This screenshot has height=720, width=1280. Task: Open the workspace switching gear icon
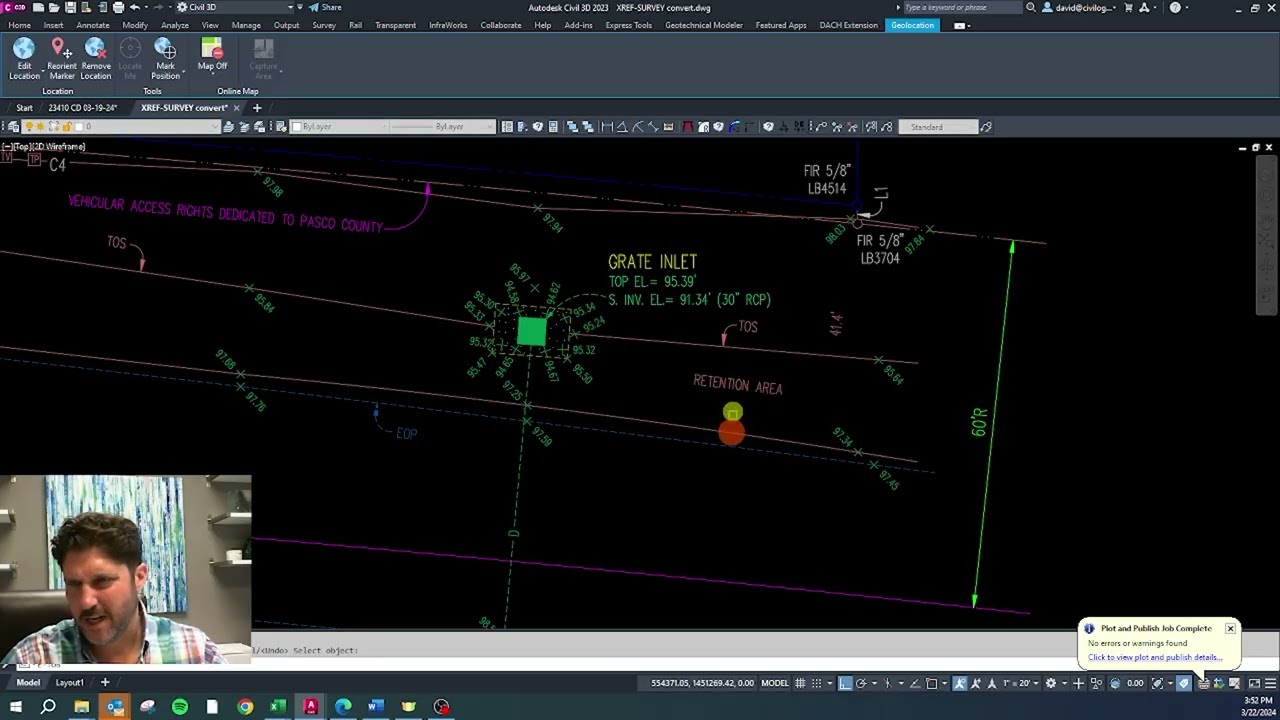click(1051, 683)
